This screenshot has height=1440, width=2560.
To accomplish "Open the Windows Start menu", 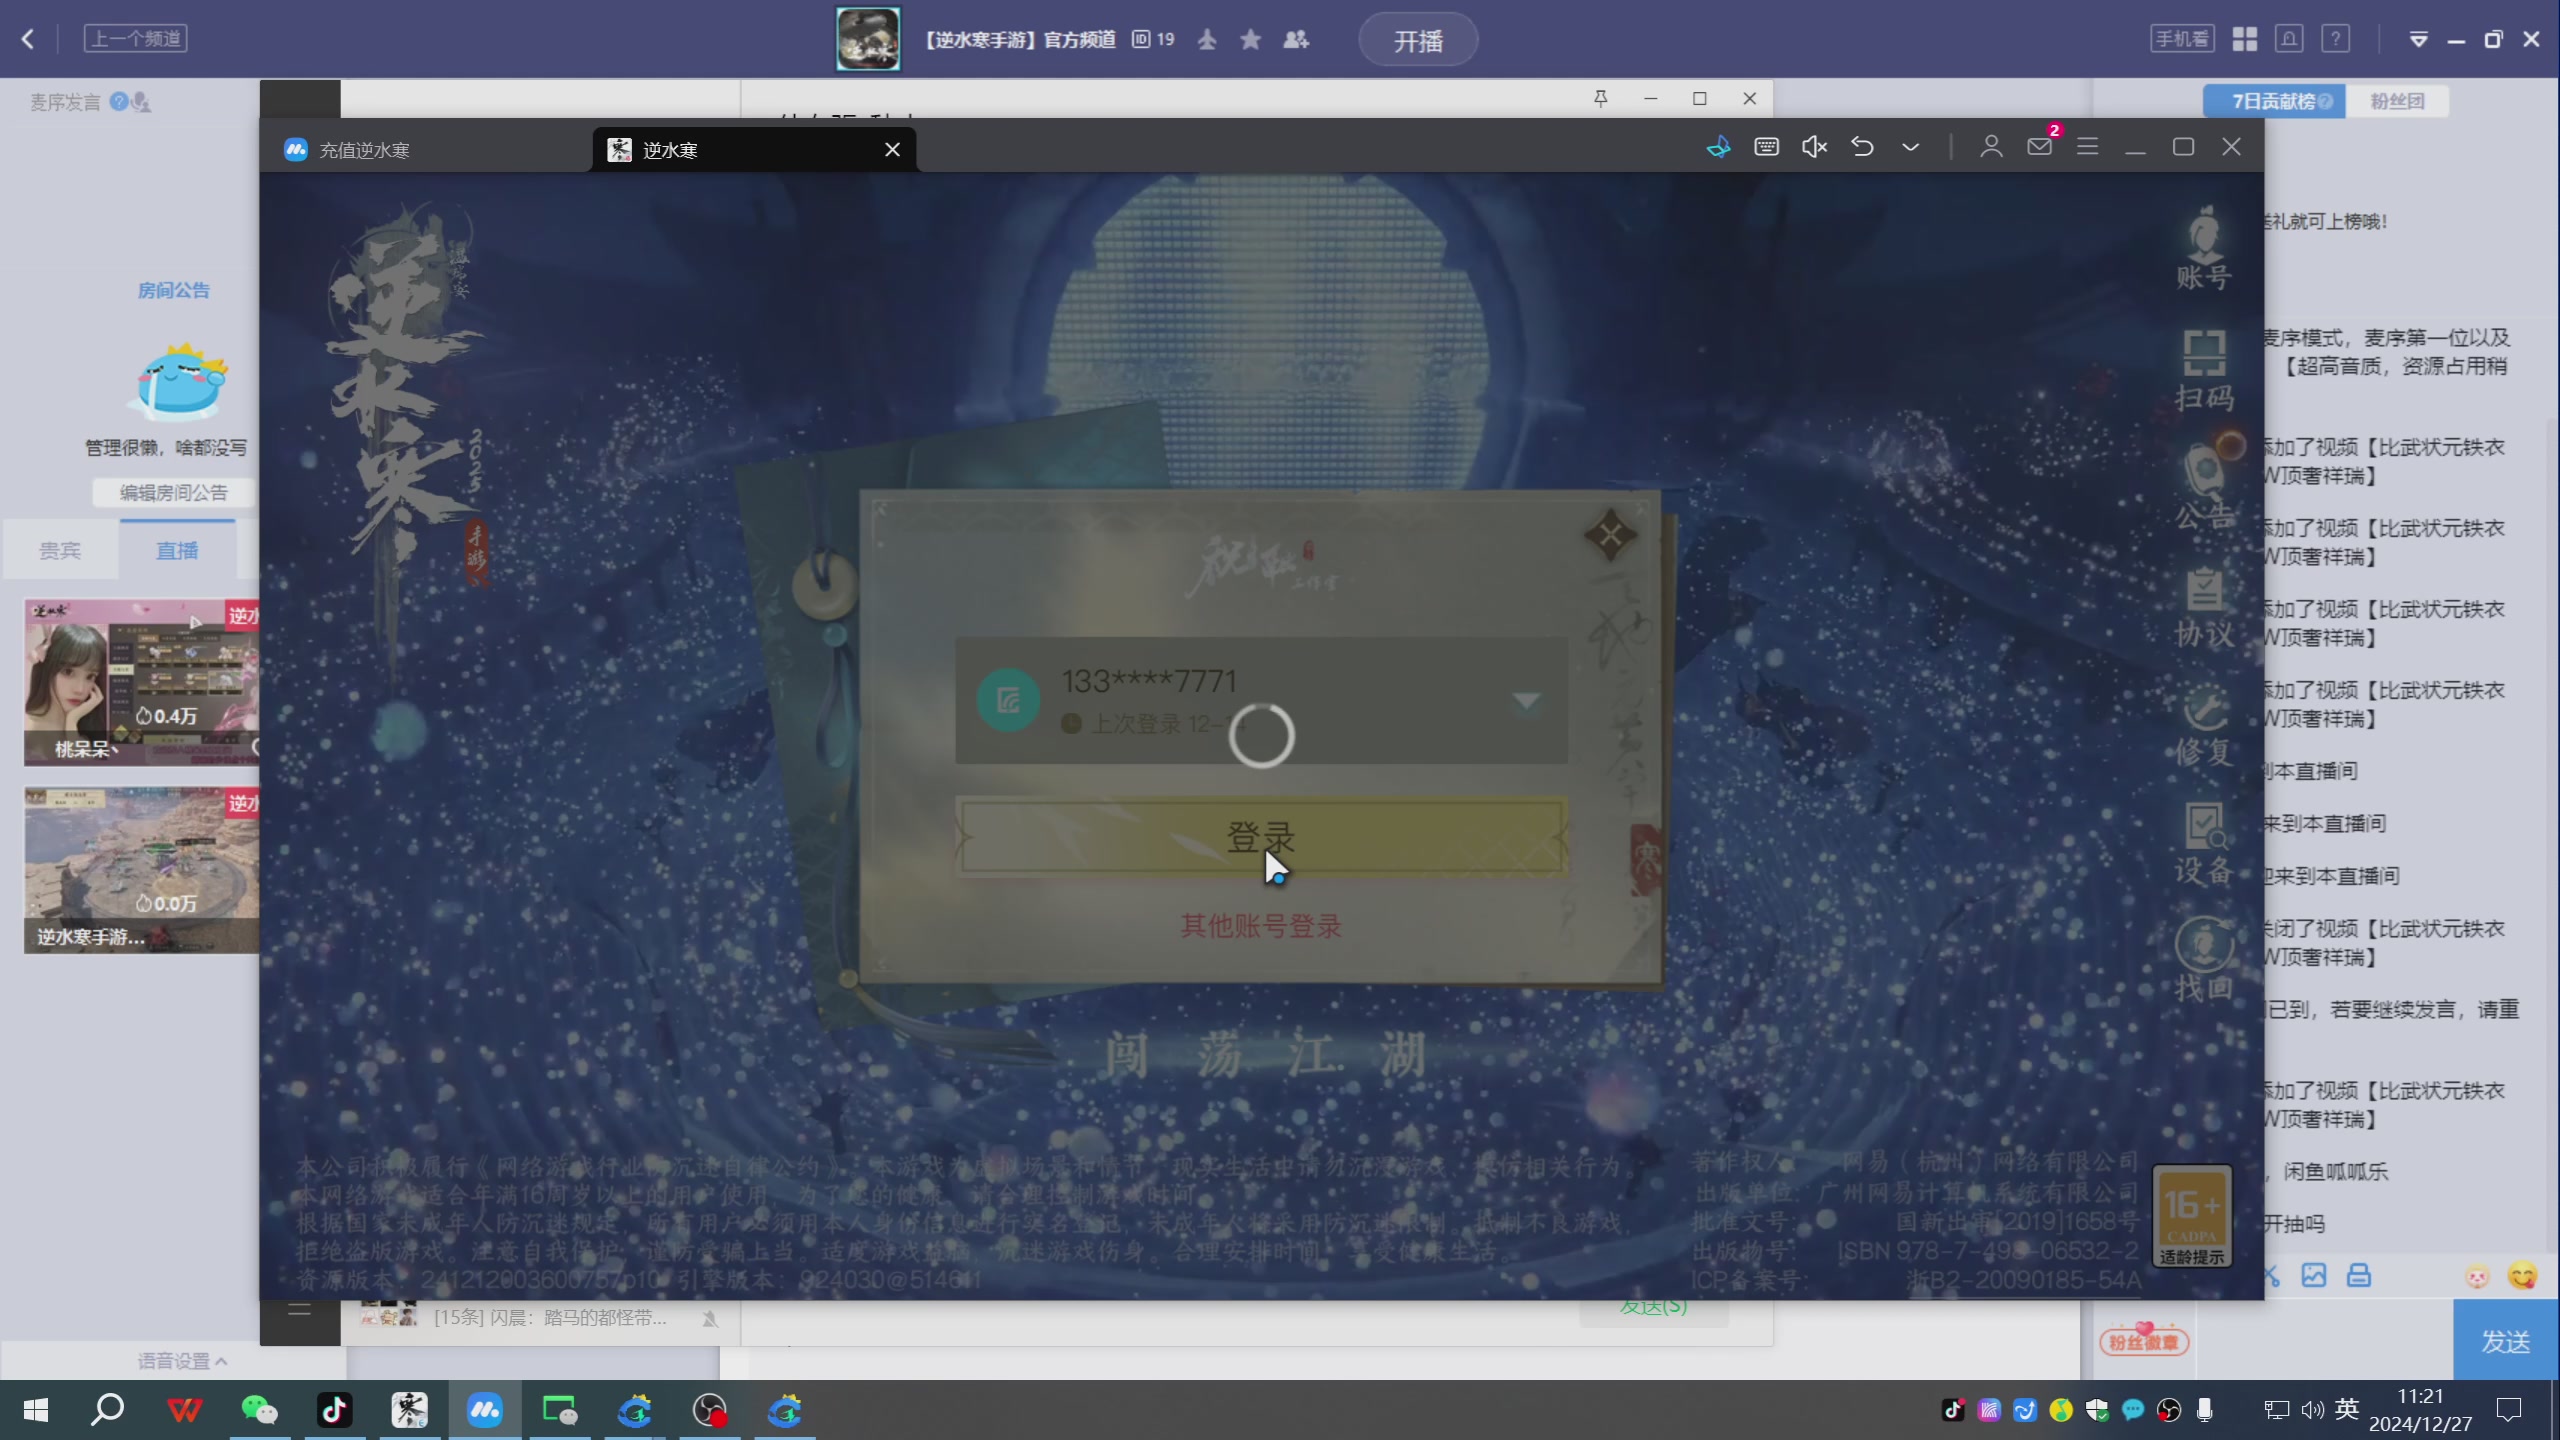I will pos(36,1410).
